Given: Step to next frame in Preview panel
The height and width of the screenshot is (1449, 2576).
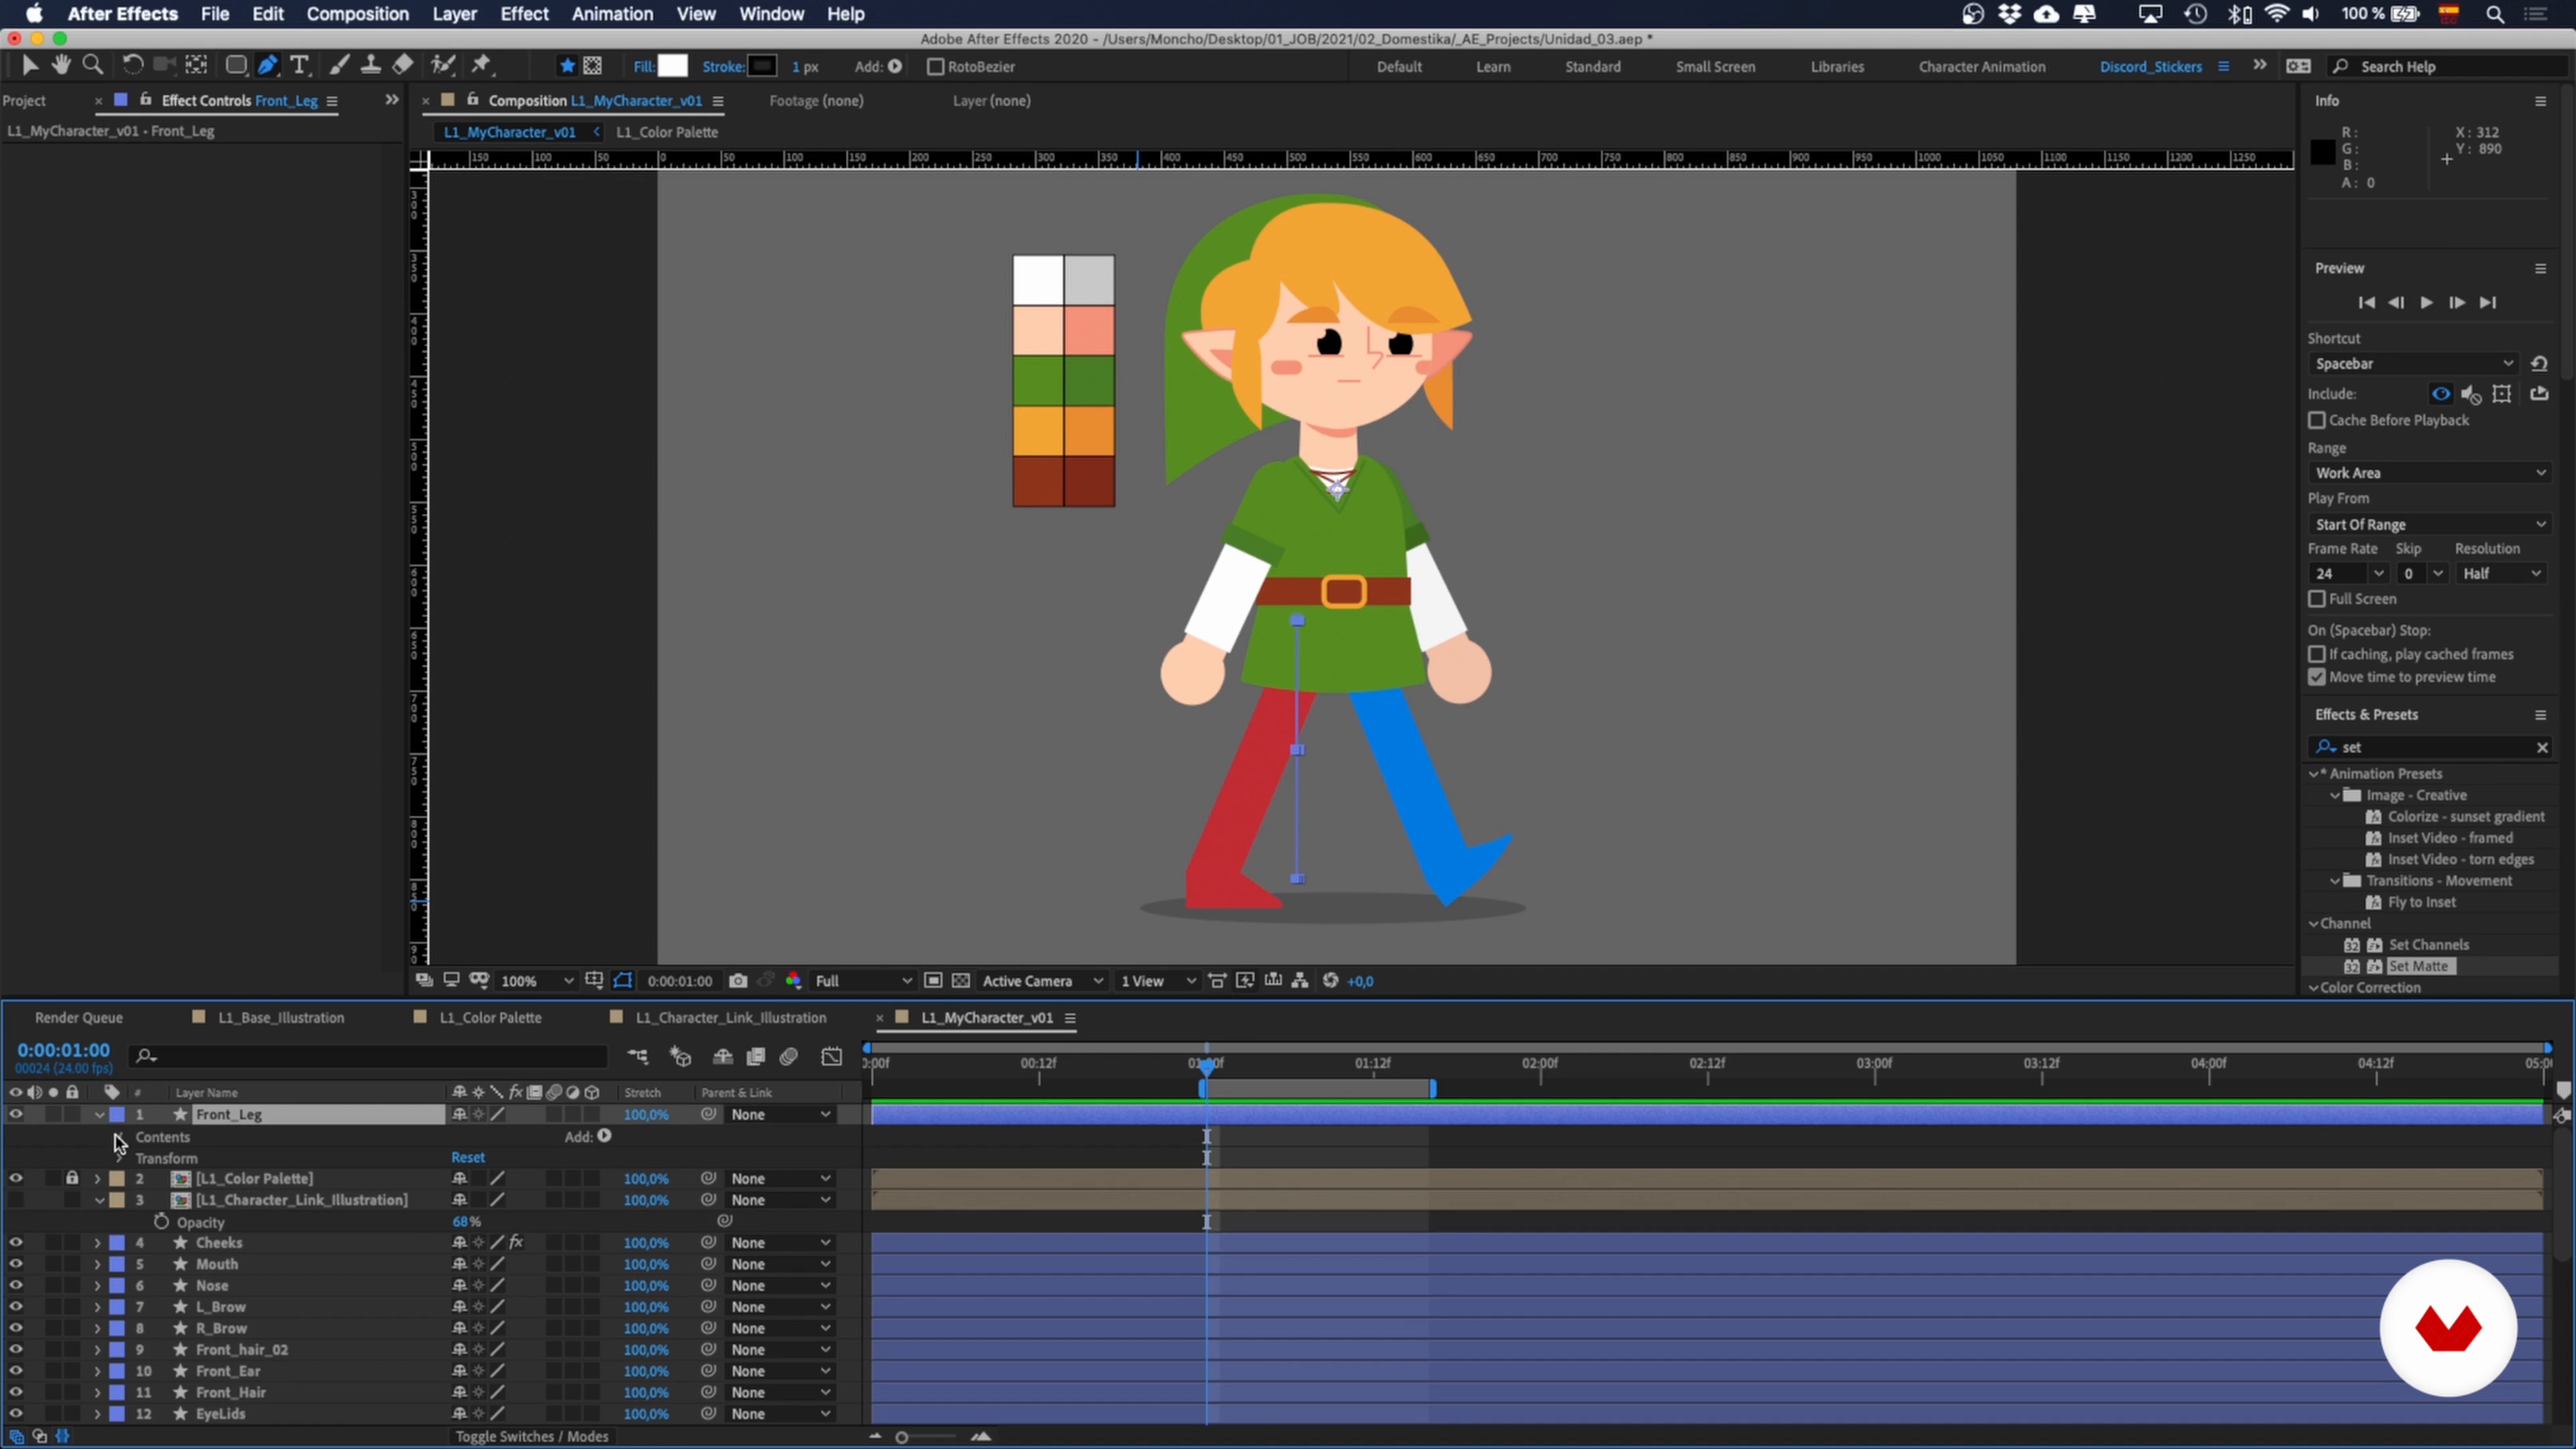Looking at the screenshot, I should [2457, 303].
